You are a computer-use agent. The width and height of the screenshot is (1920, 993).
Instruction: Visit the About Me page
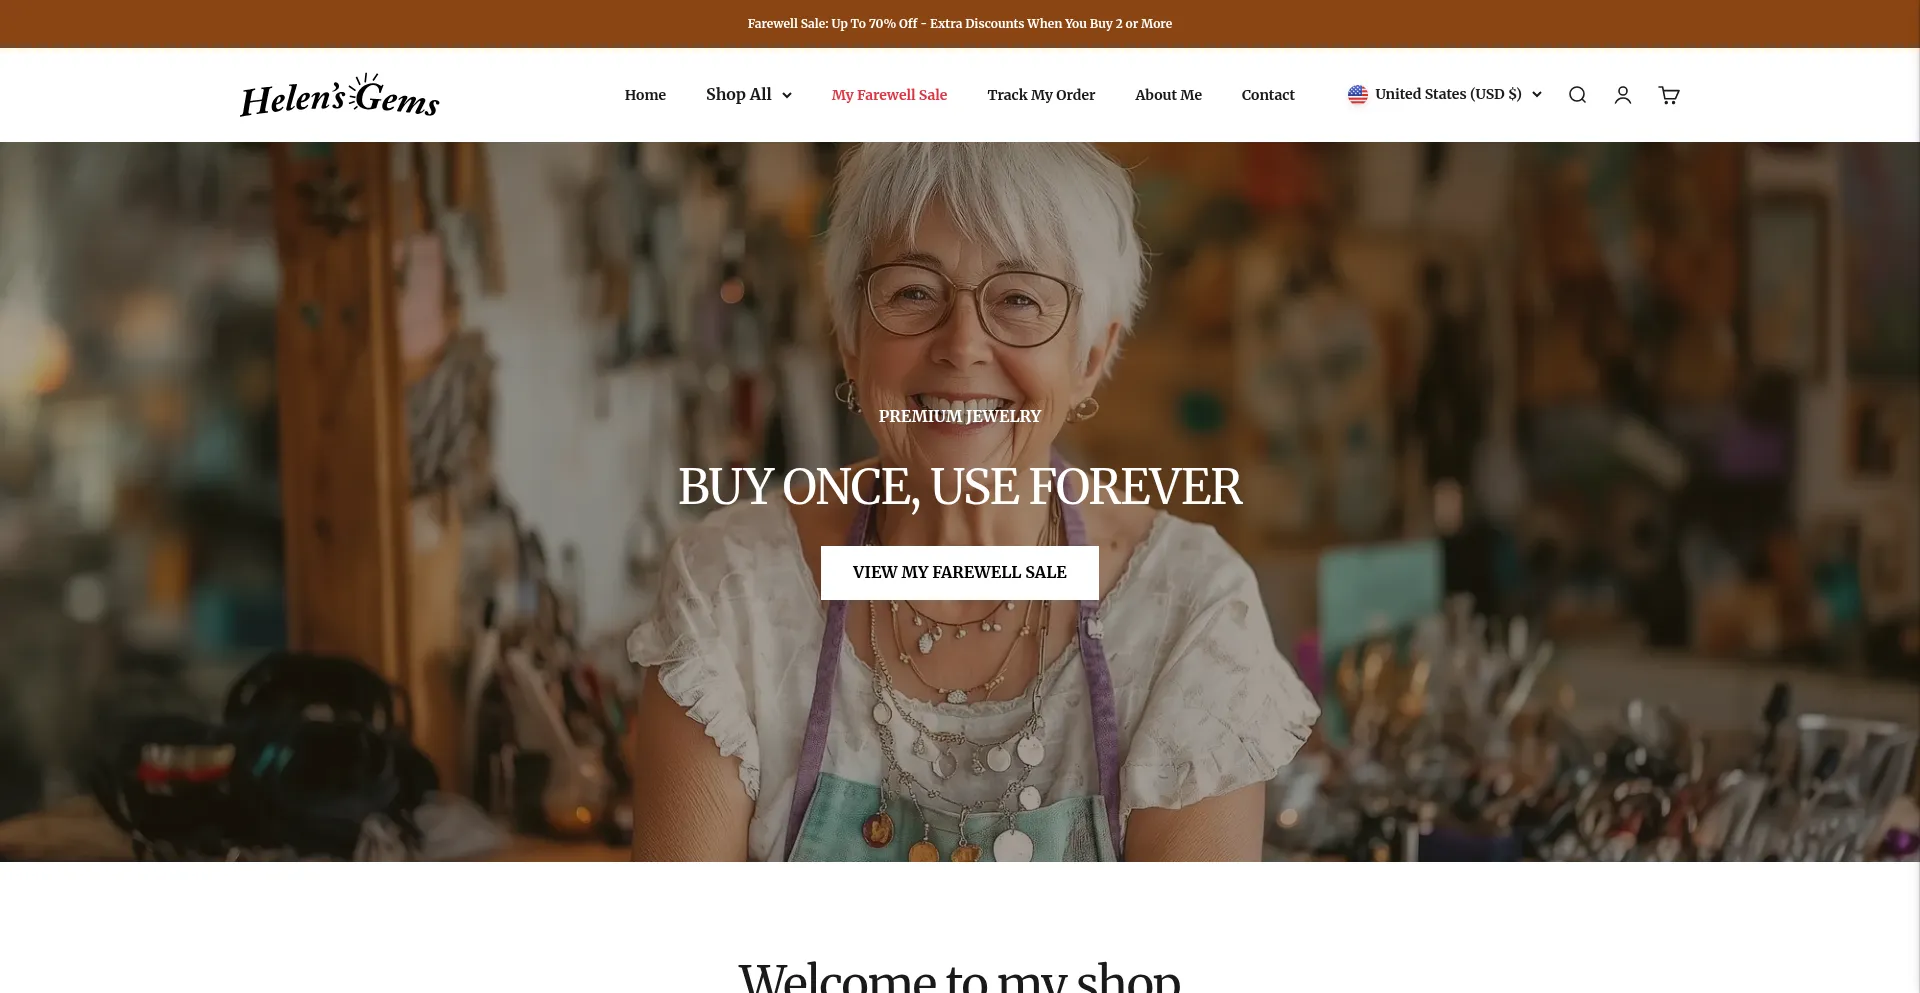tap(1168, 95)
